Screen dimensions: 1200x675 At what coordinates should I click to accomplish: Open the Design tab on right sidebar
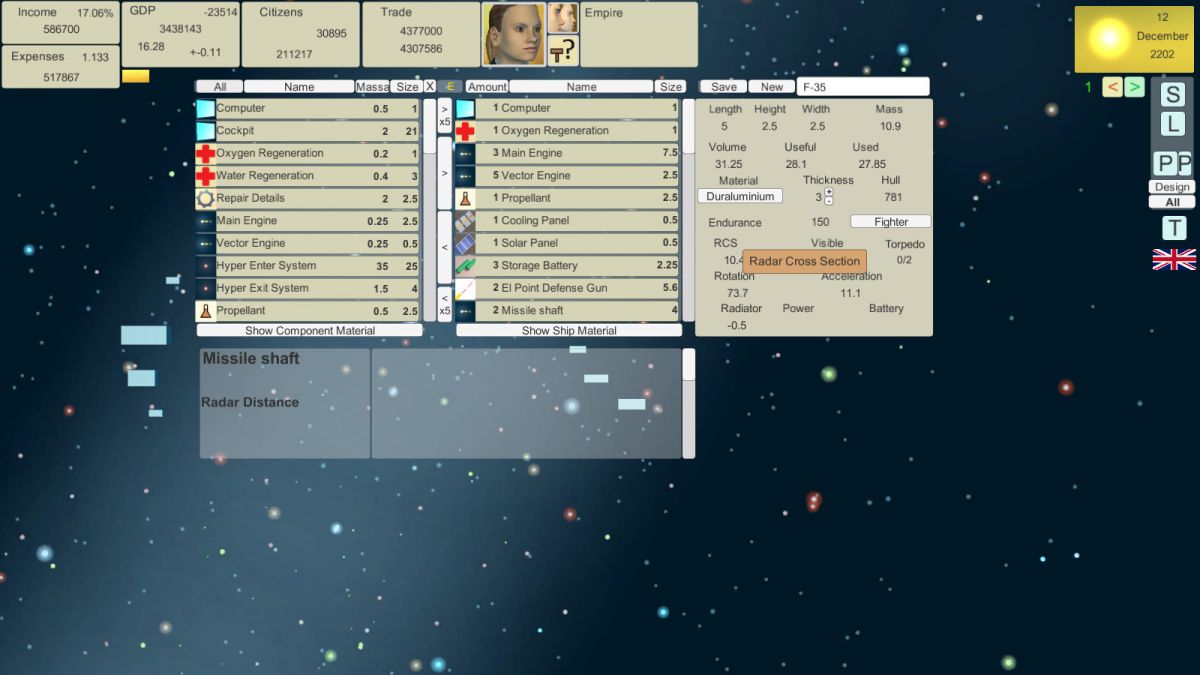[x=1171, y=187]
